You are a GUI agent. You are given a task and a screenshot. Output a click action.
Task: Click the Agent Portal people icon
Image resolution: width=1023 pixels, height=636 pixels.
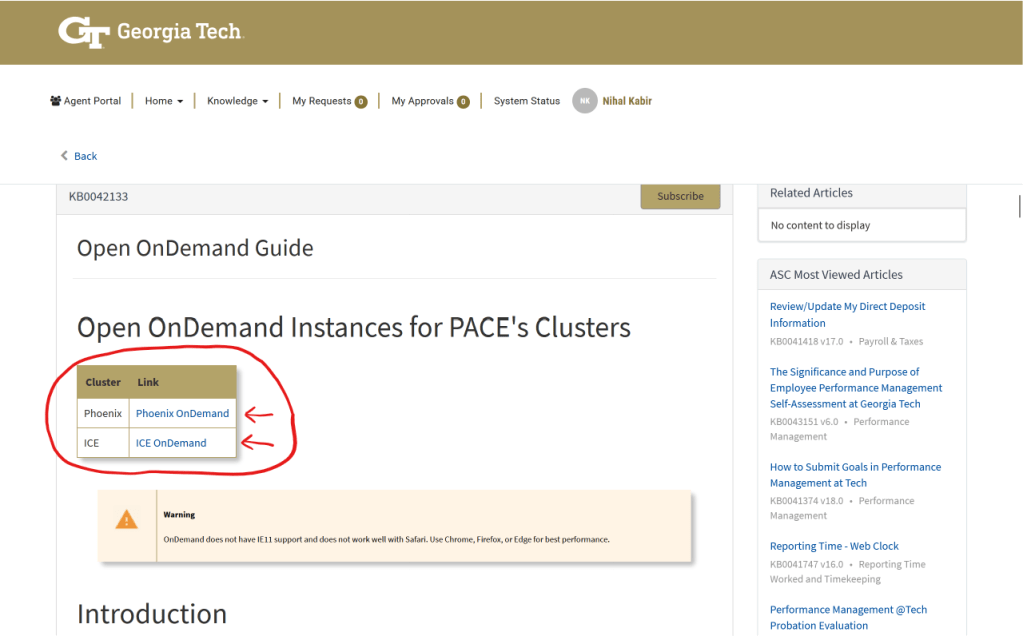[x=55, y=100]
